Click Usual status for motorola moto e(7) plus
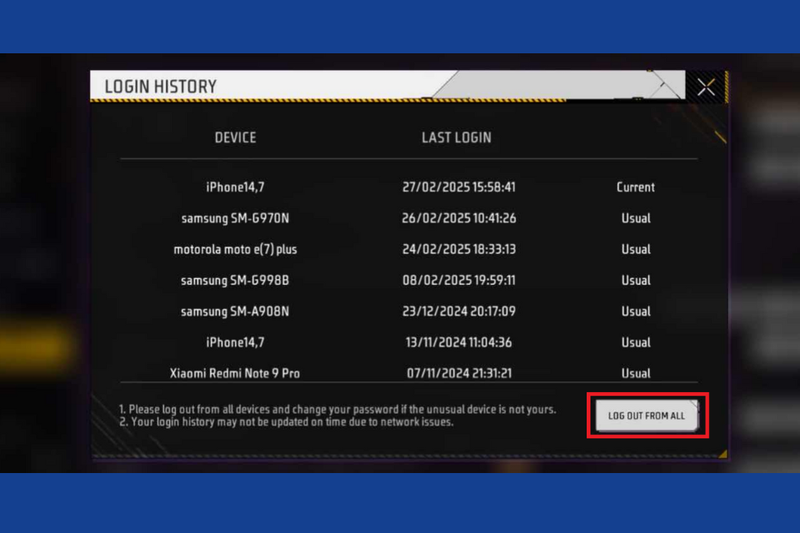Viewport: 800px width, 533px height. click(636, 249)
